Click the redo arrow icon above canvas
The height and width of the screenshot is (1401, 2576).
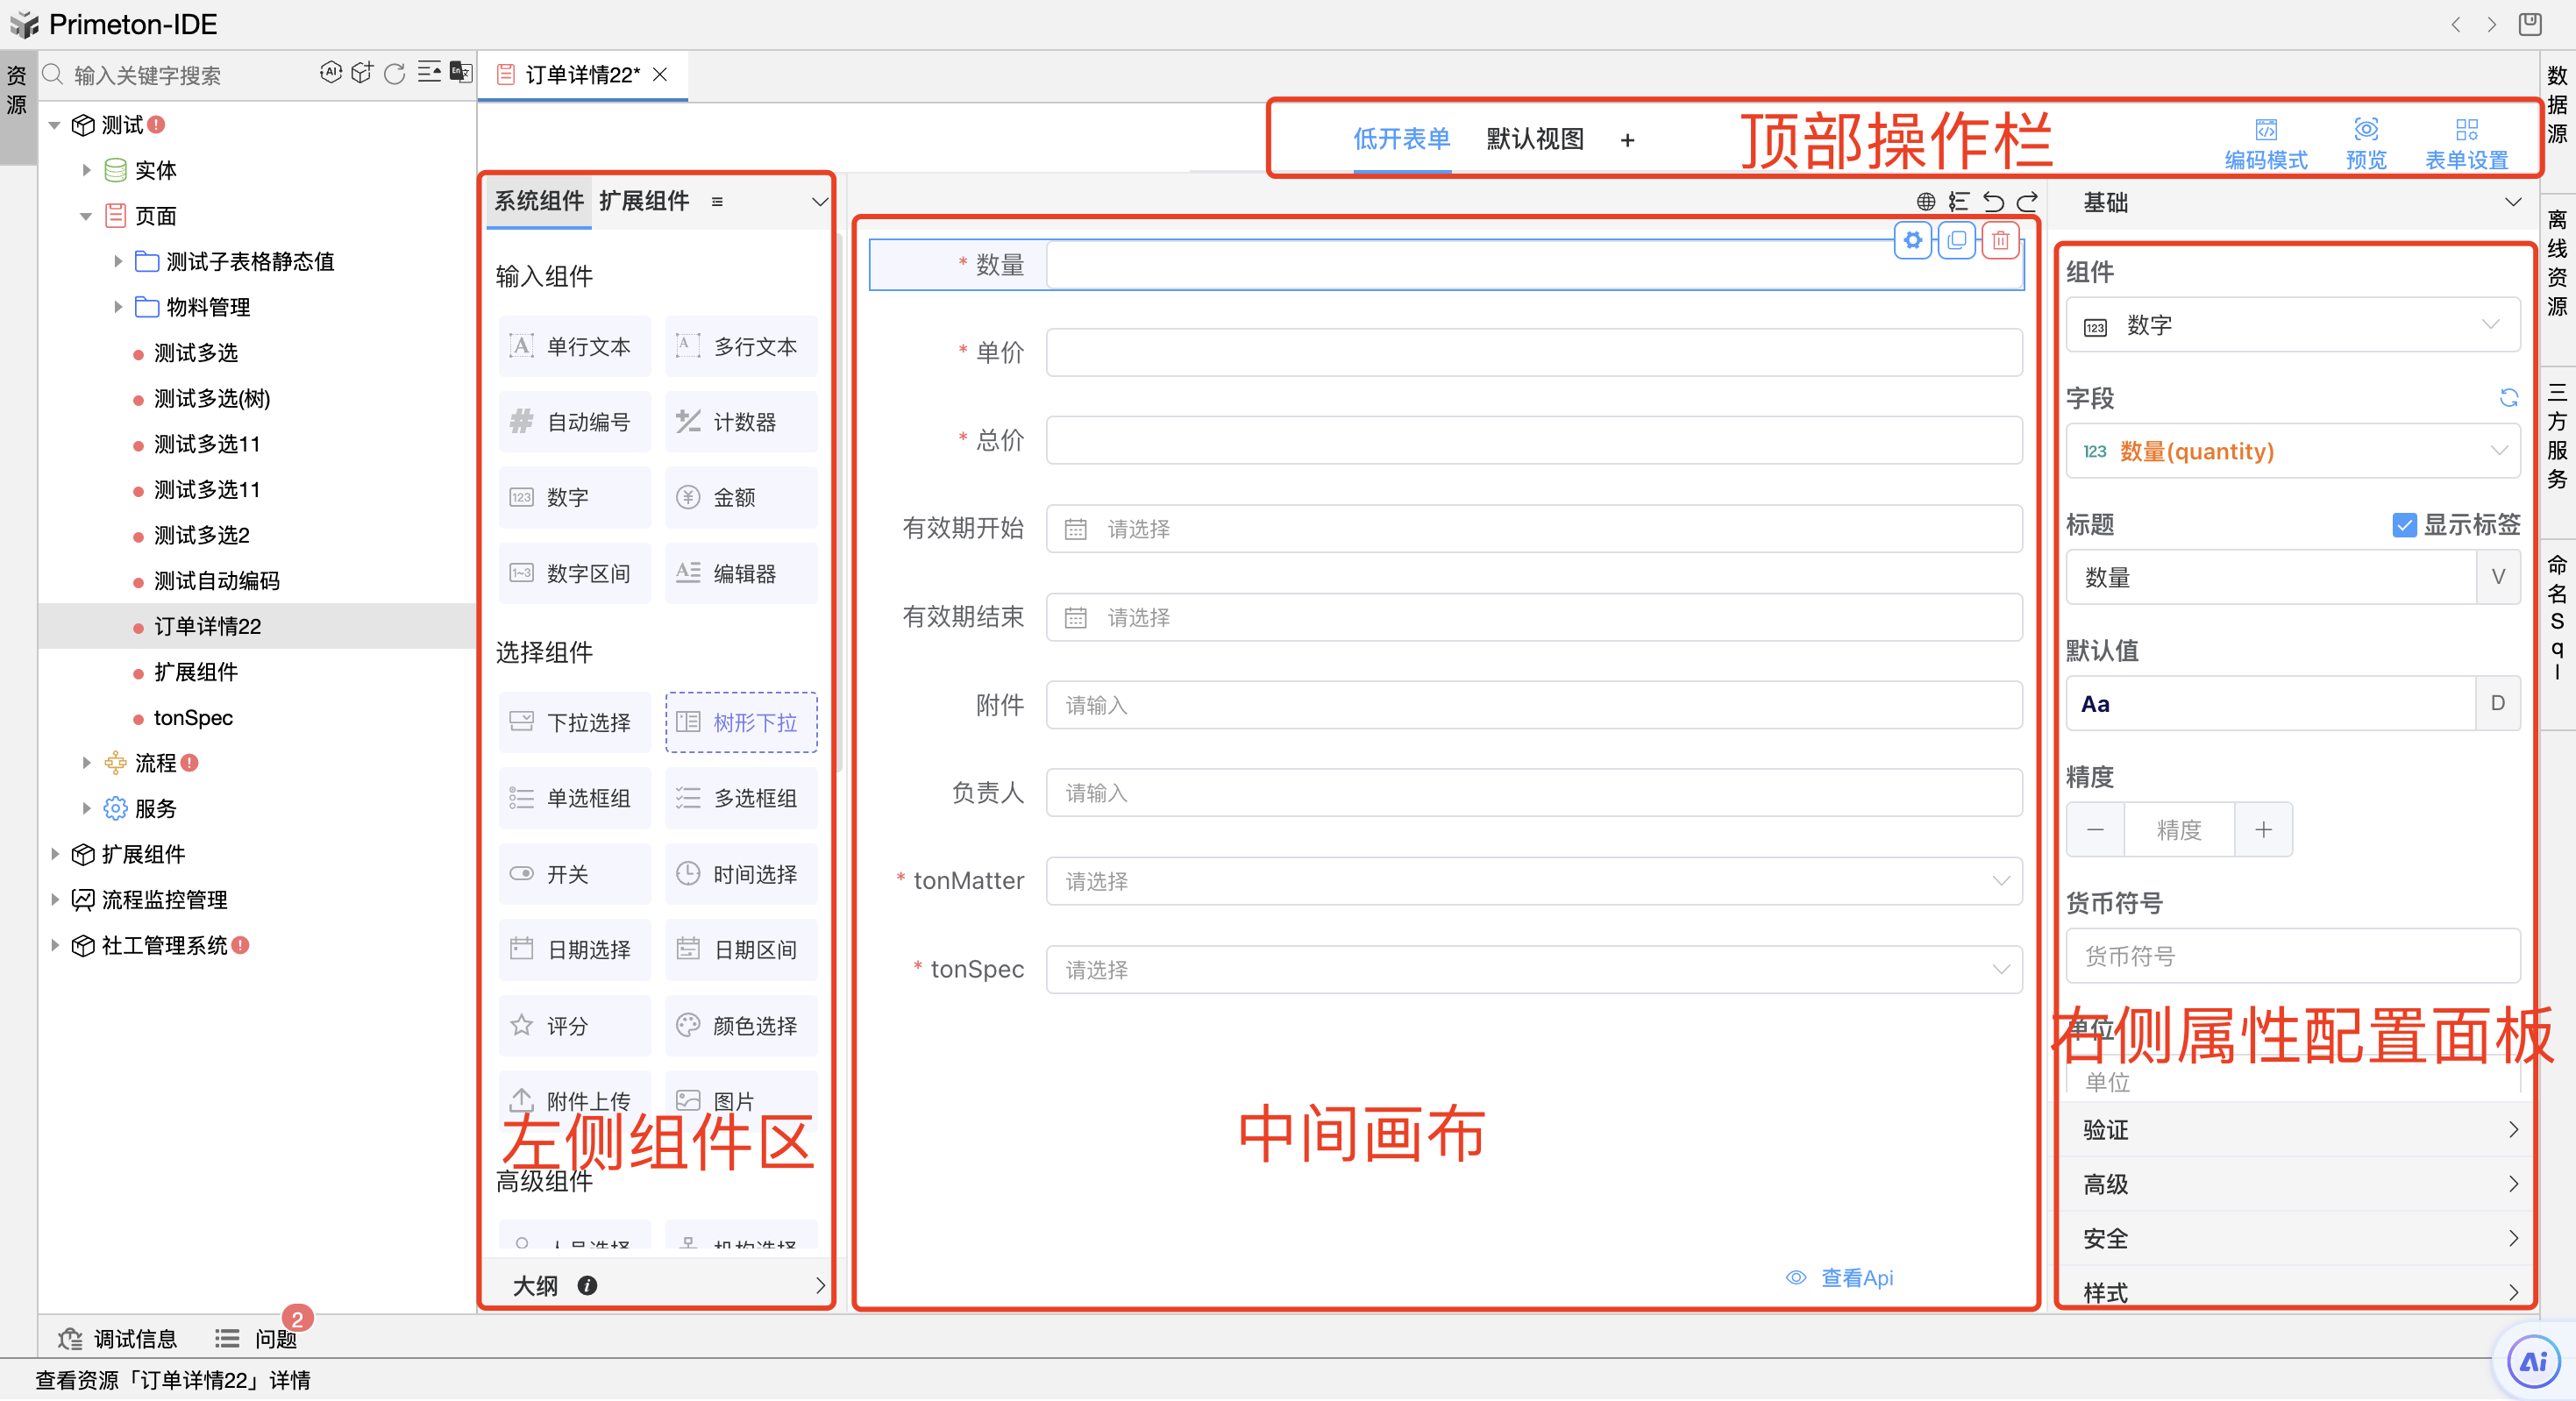pyautogui.click(x=2027, y=202)
